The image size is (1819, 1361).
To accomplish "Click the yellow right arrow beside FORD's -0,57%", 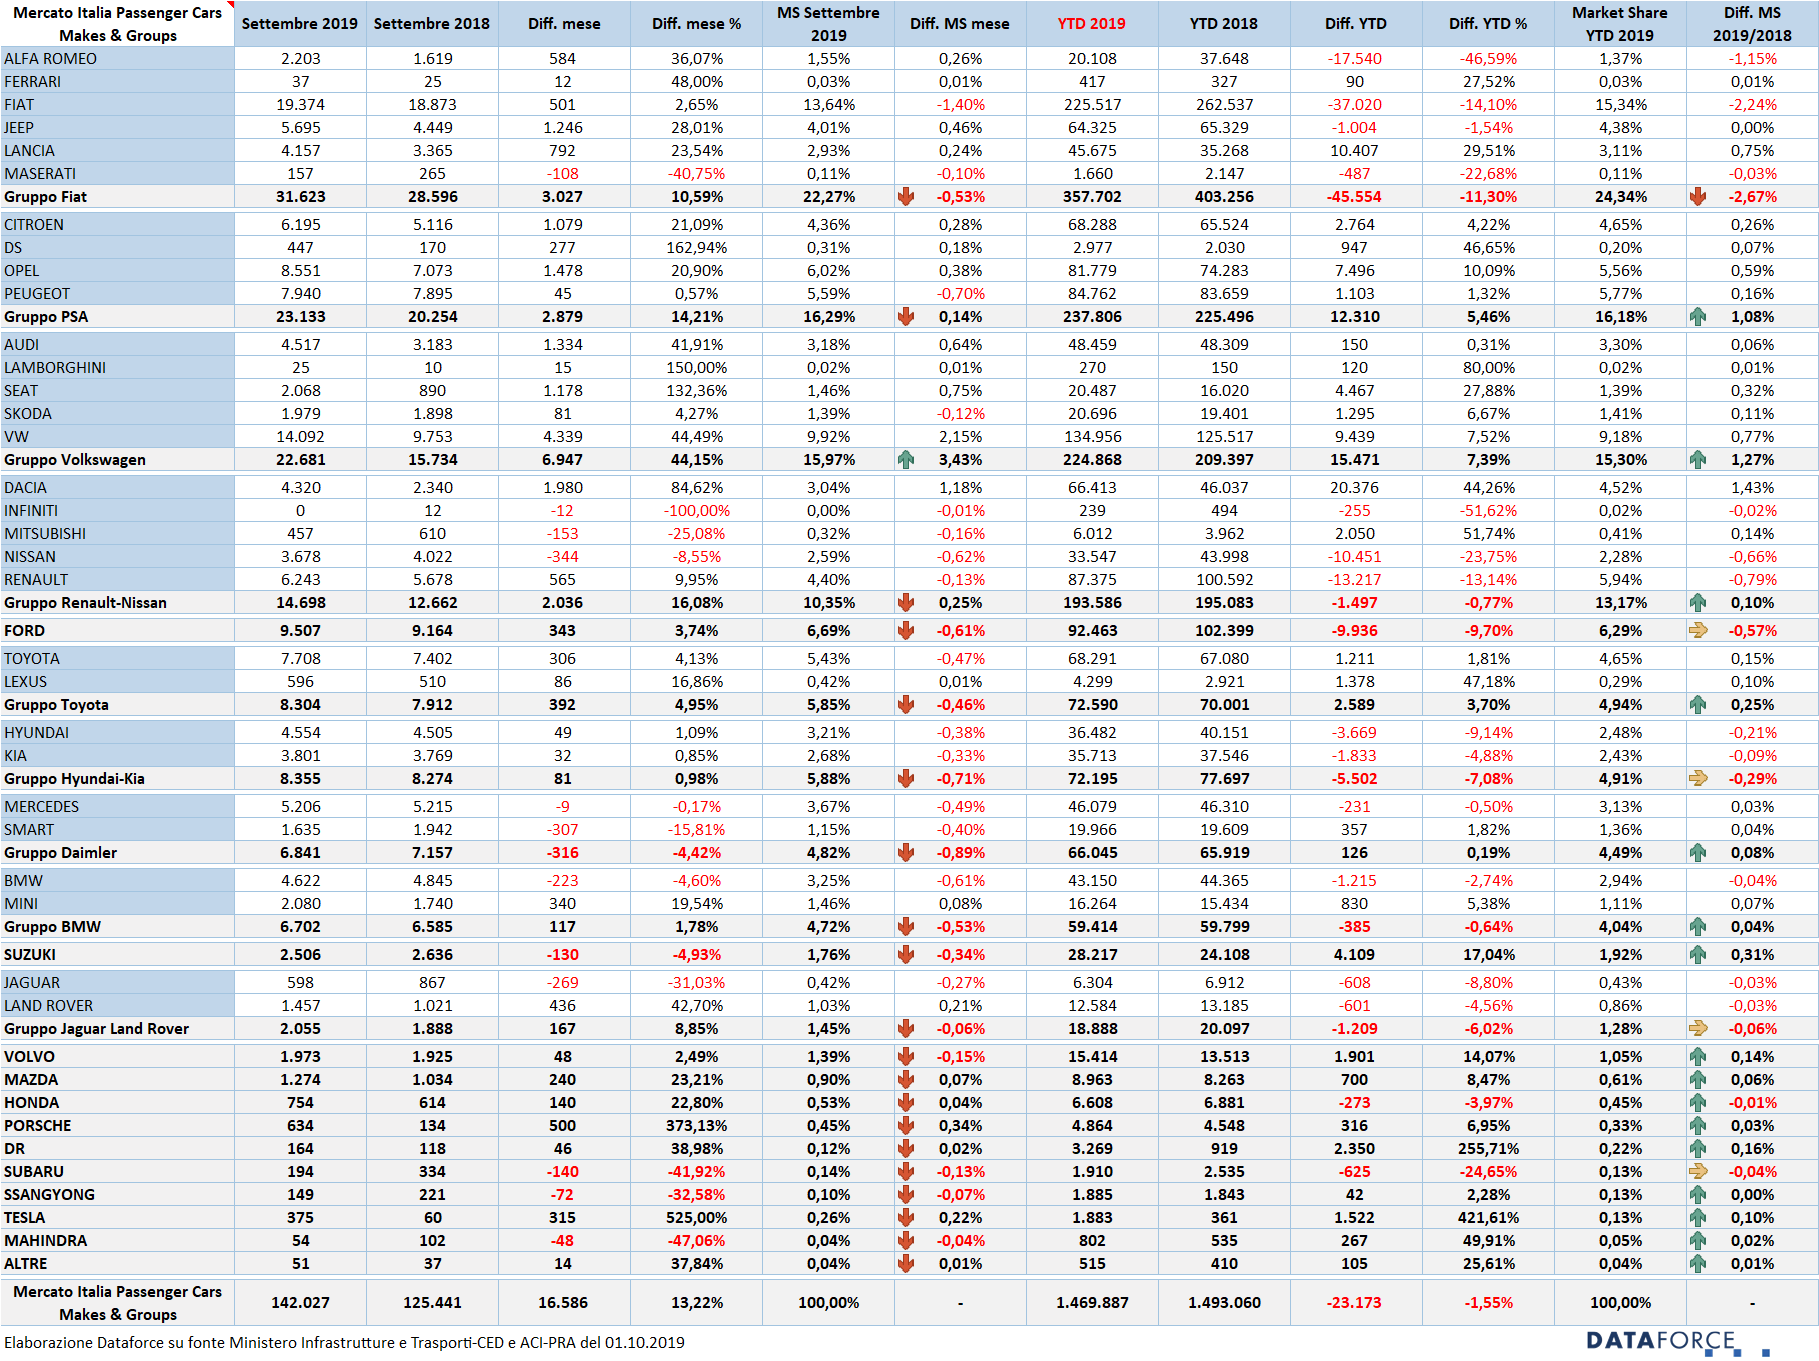I will pyautogui.click(x=1698, y=631).
